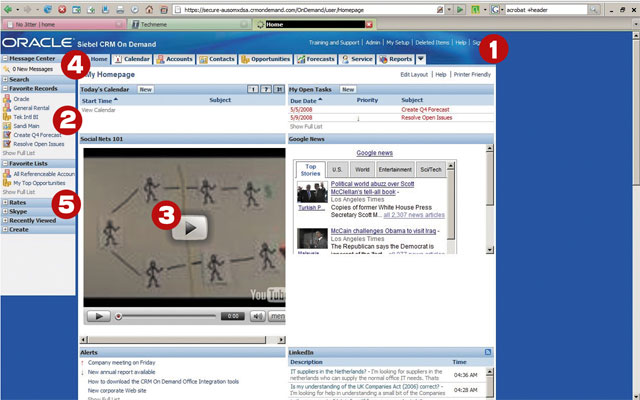Click the browser Reload icon
This screenshot has width=640, height=400.
48,9
